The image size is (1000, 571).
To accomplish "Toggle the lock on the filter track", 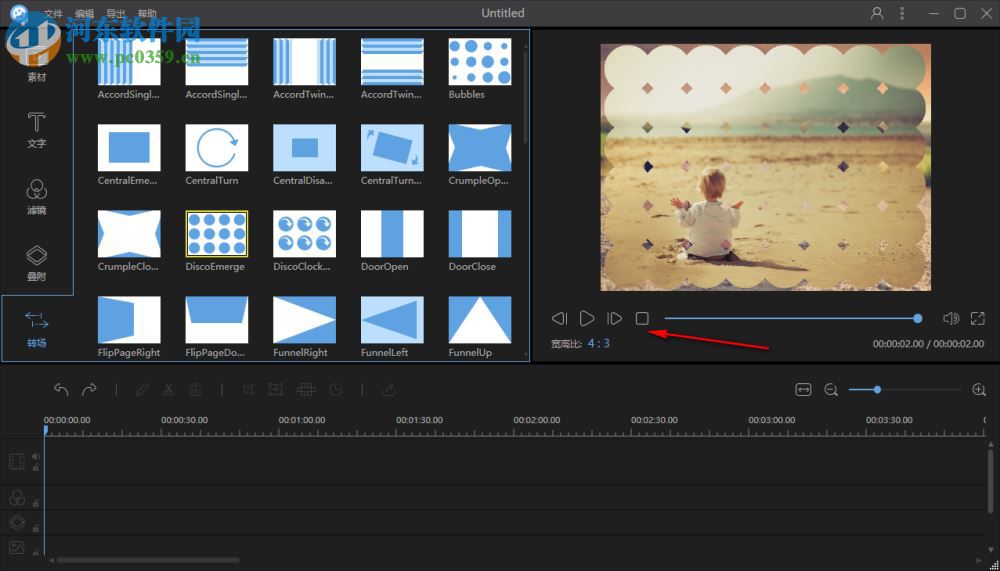I will 35,503.
